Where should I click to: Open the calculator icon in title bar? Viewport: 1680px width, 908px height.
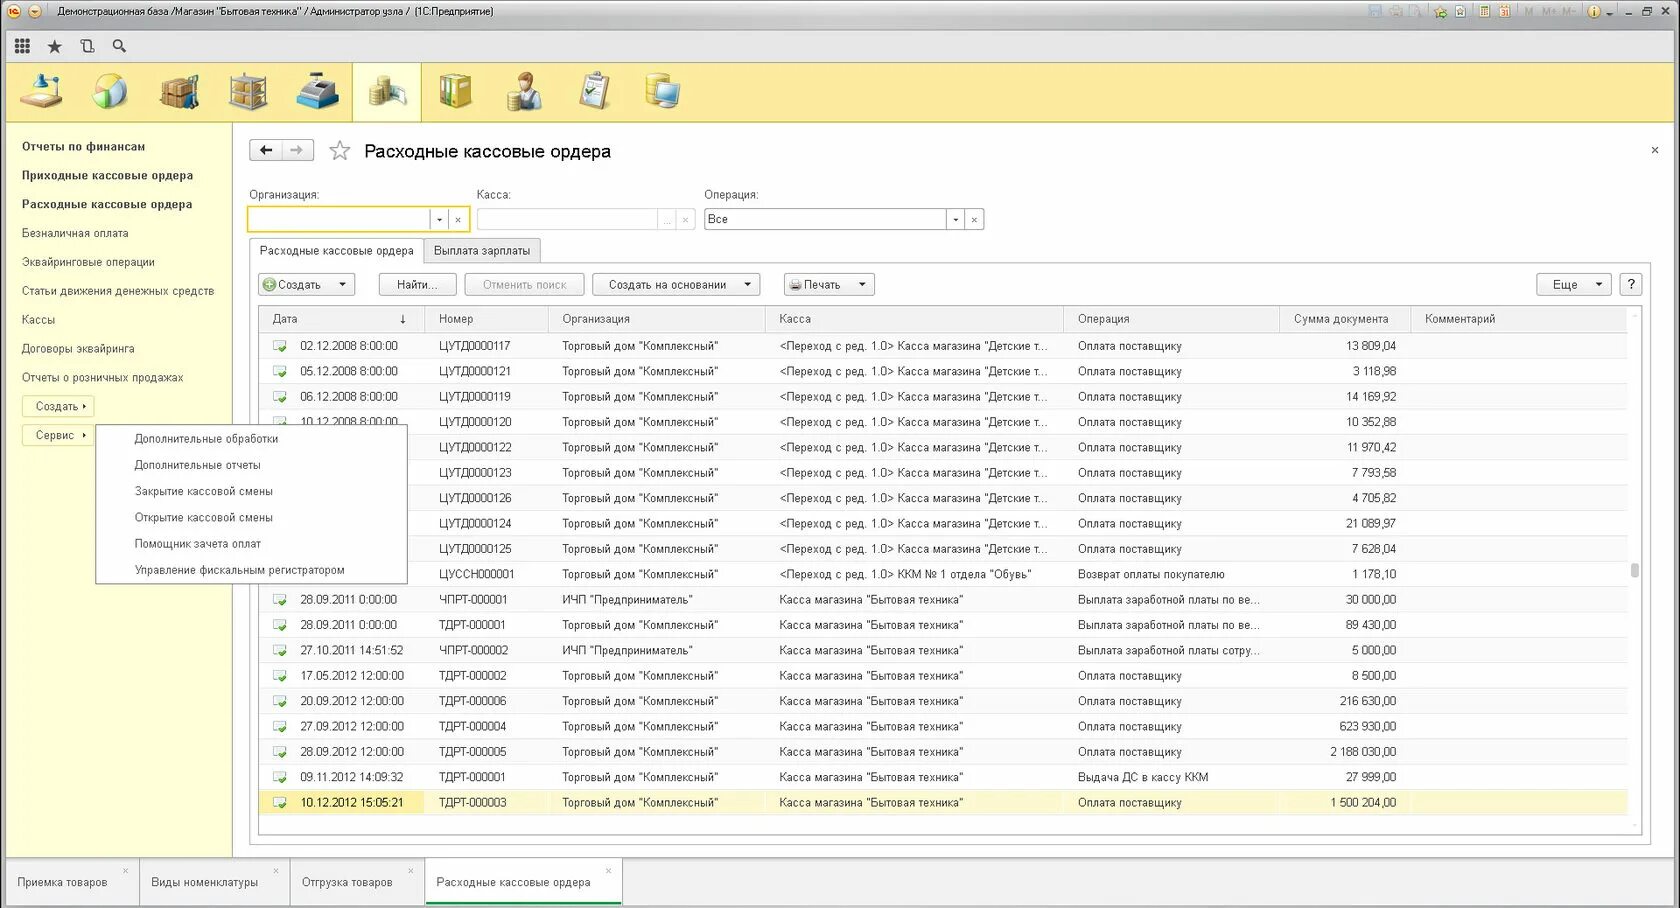click(1485, 12)
